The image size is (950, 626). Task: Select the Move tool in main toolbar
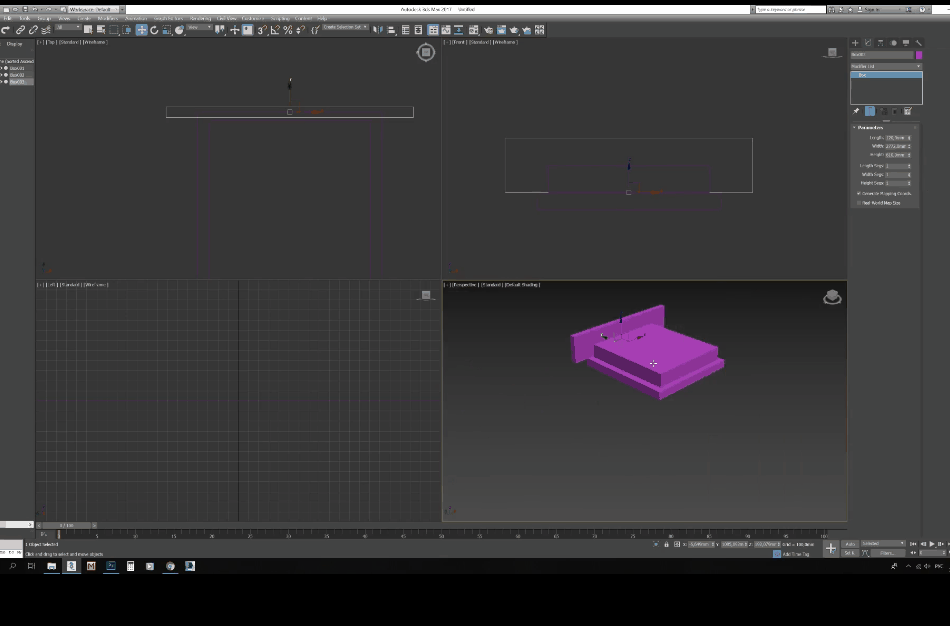tap(141, 30)
